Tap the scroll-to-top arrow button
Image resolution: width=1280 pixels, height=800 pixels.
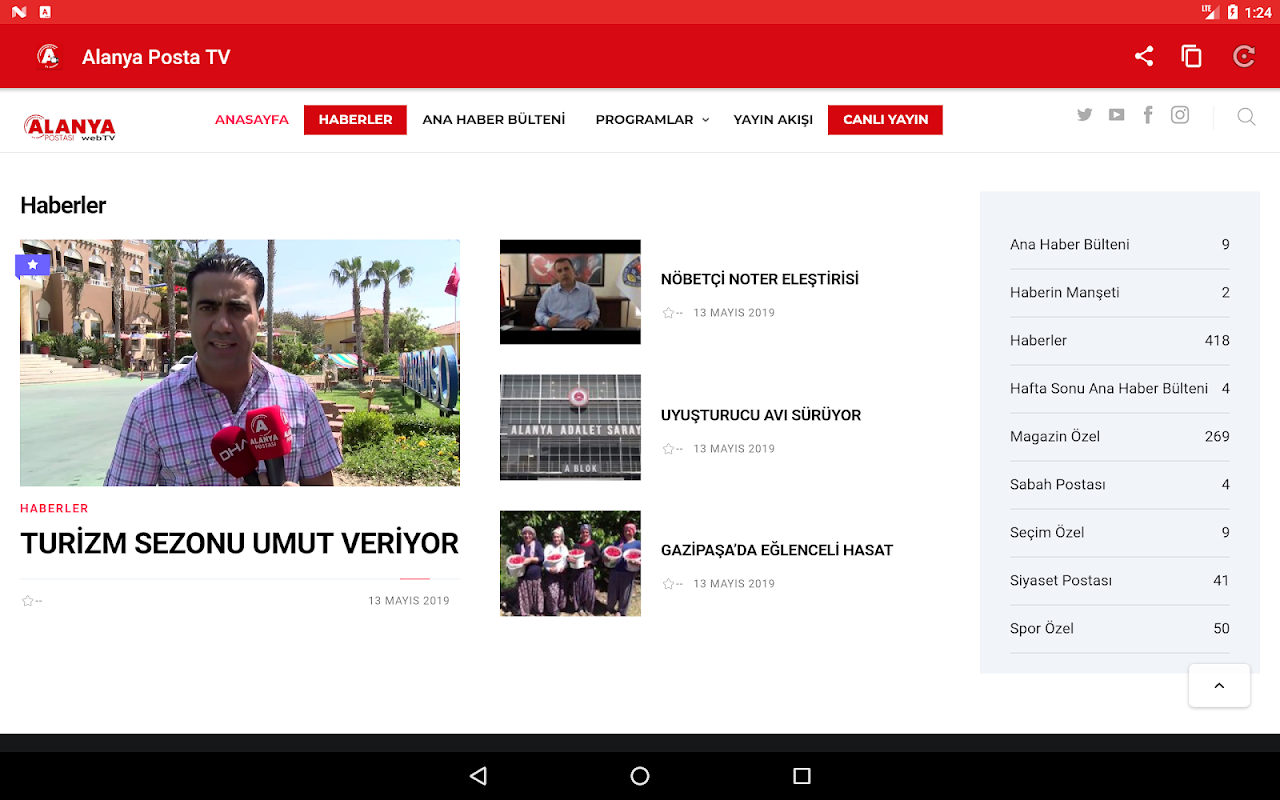[1219, 686]
